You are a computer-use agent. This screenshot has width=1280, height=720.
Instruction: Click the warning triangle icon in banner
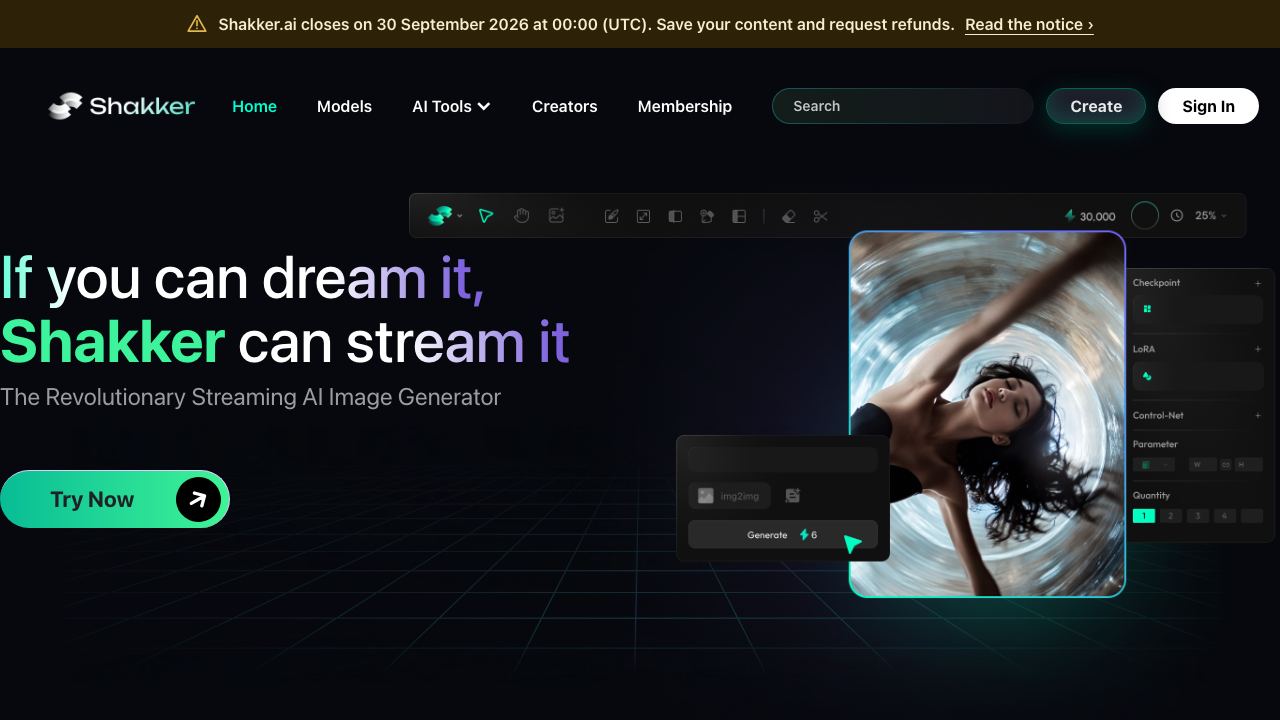click(x=197, y=24)
